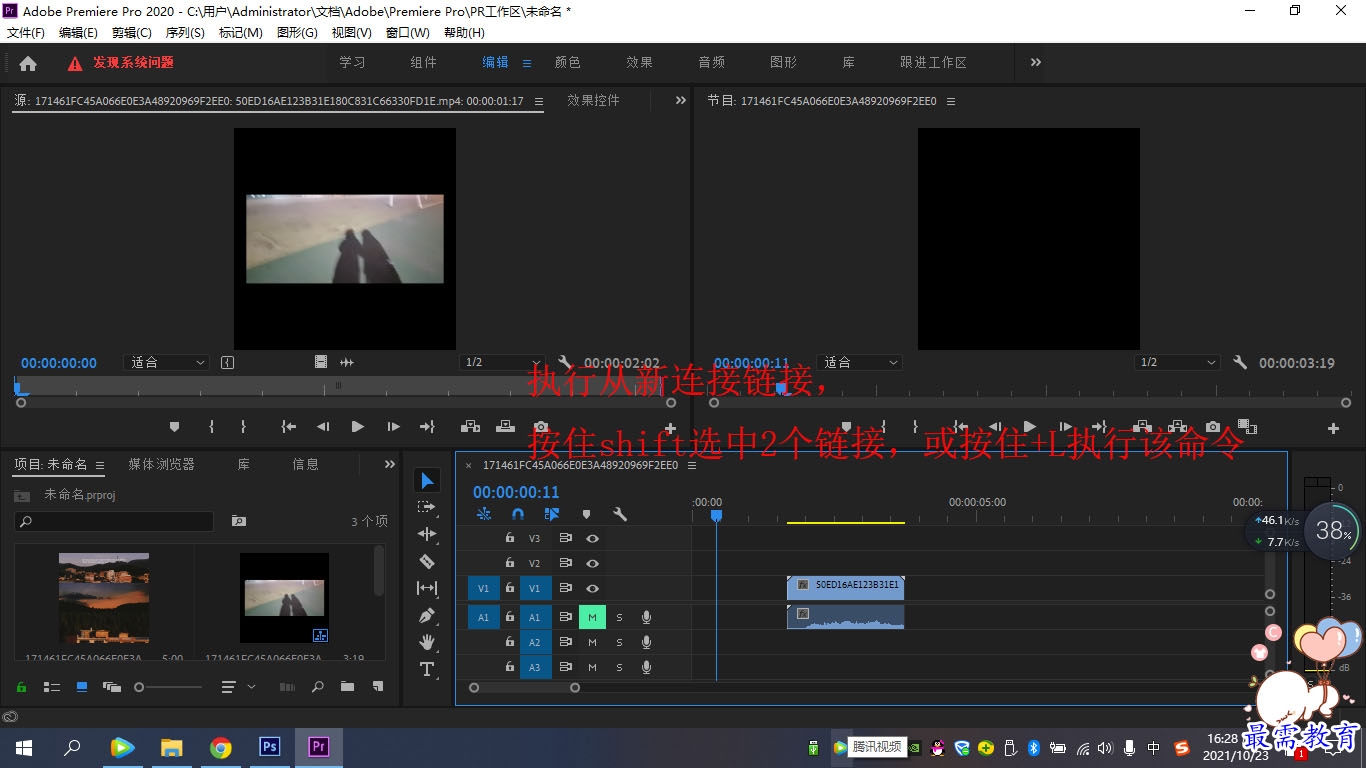Toggle insert sequences as nests icon
Screen dimensions: 1366x768
point(484,514)
